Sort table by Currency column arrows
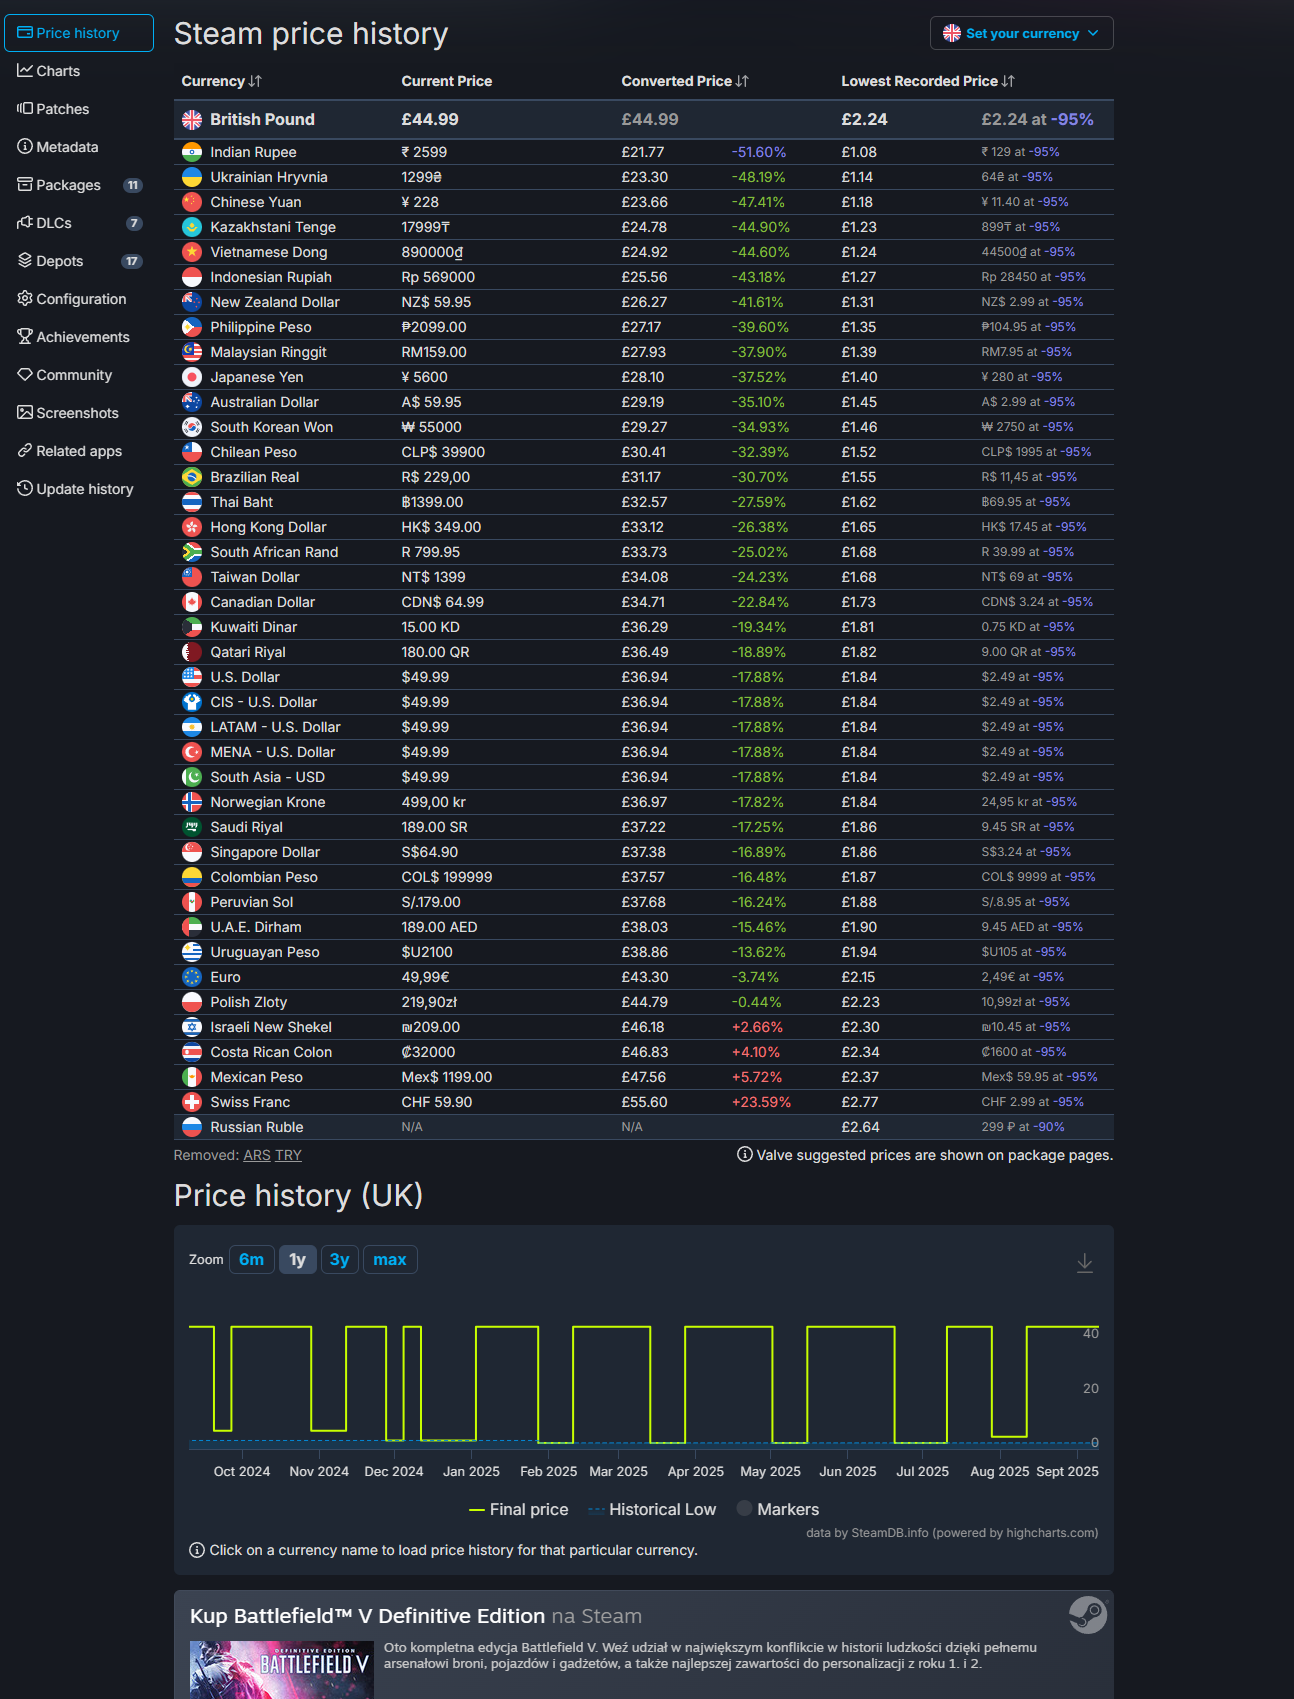The height and width of the screenshot is (1699, 1294). pyautogui.click(x=255, y=81)
